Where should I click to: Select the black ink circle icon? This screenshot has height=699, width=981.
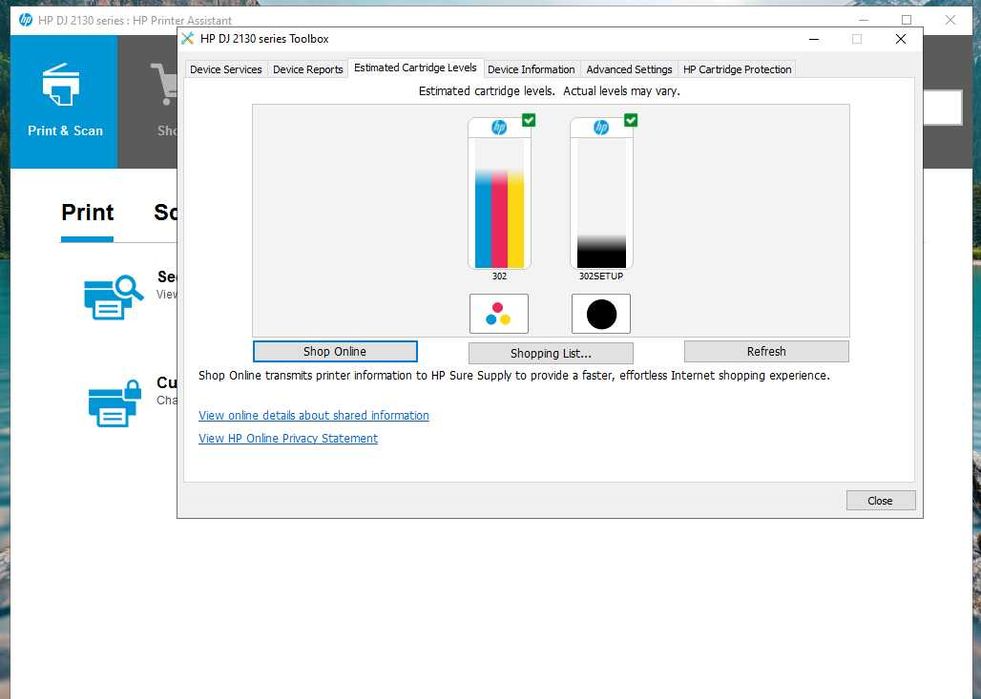click(x=601, y=314)
